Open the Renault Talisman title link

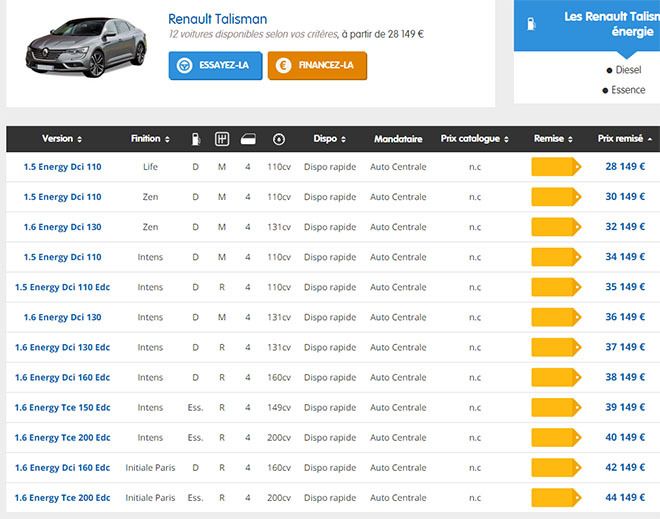tap(218, 19)
